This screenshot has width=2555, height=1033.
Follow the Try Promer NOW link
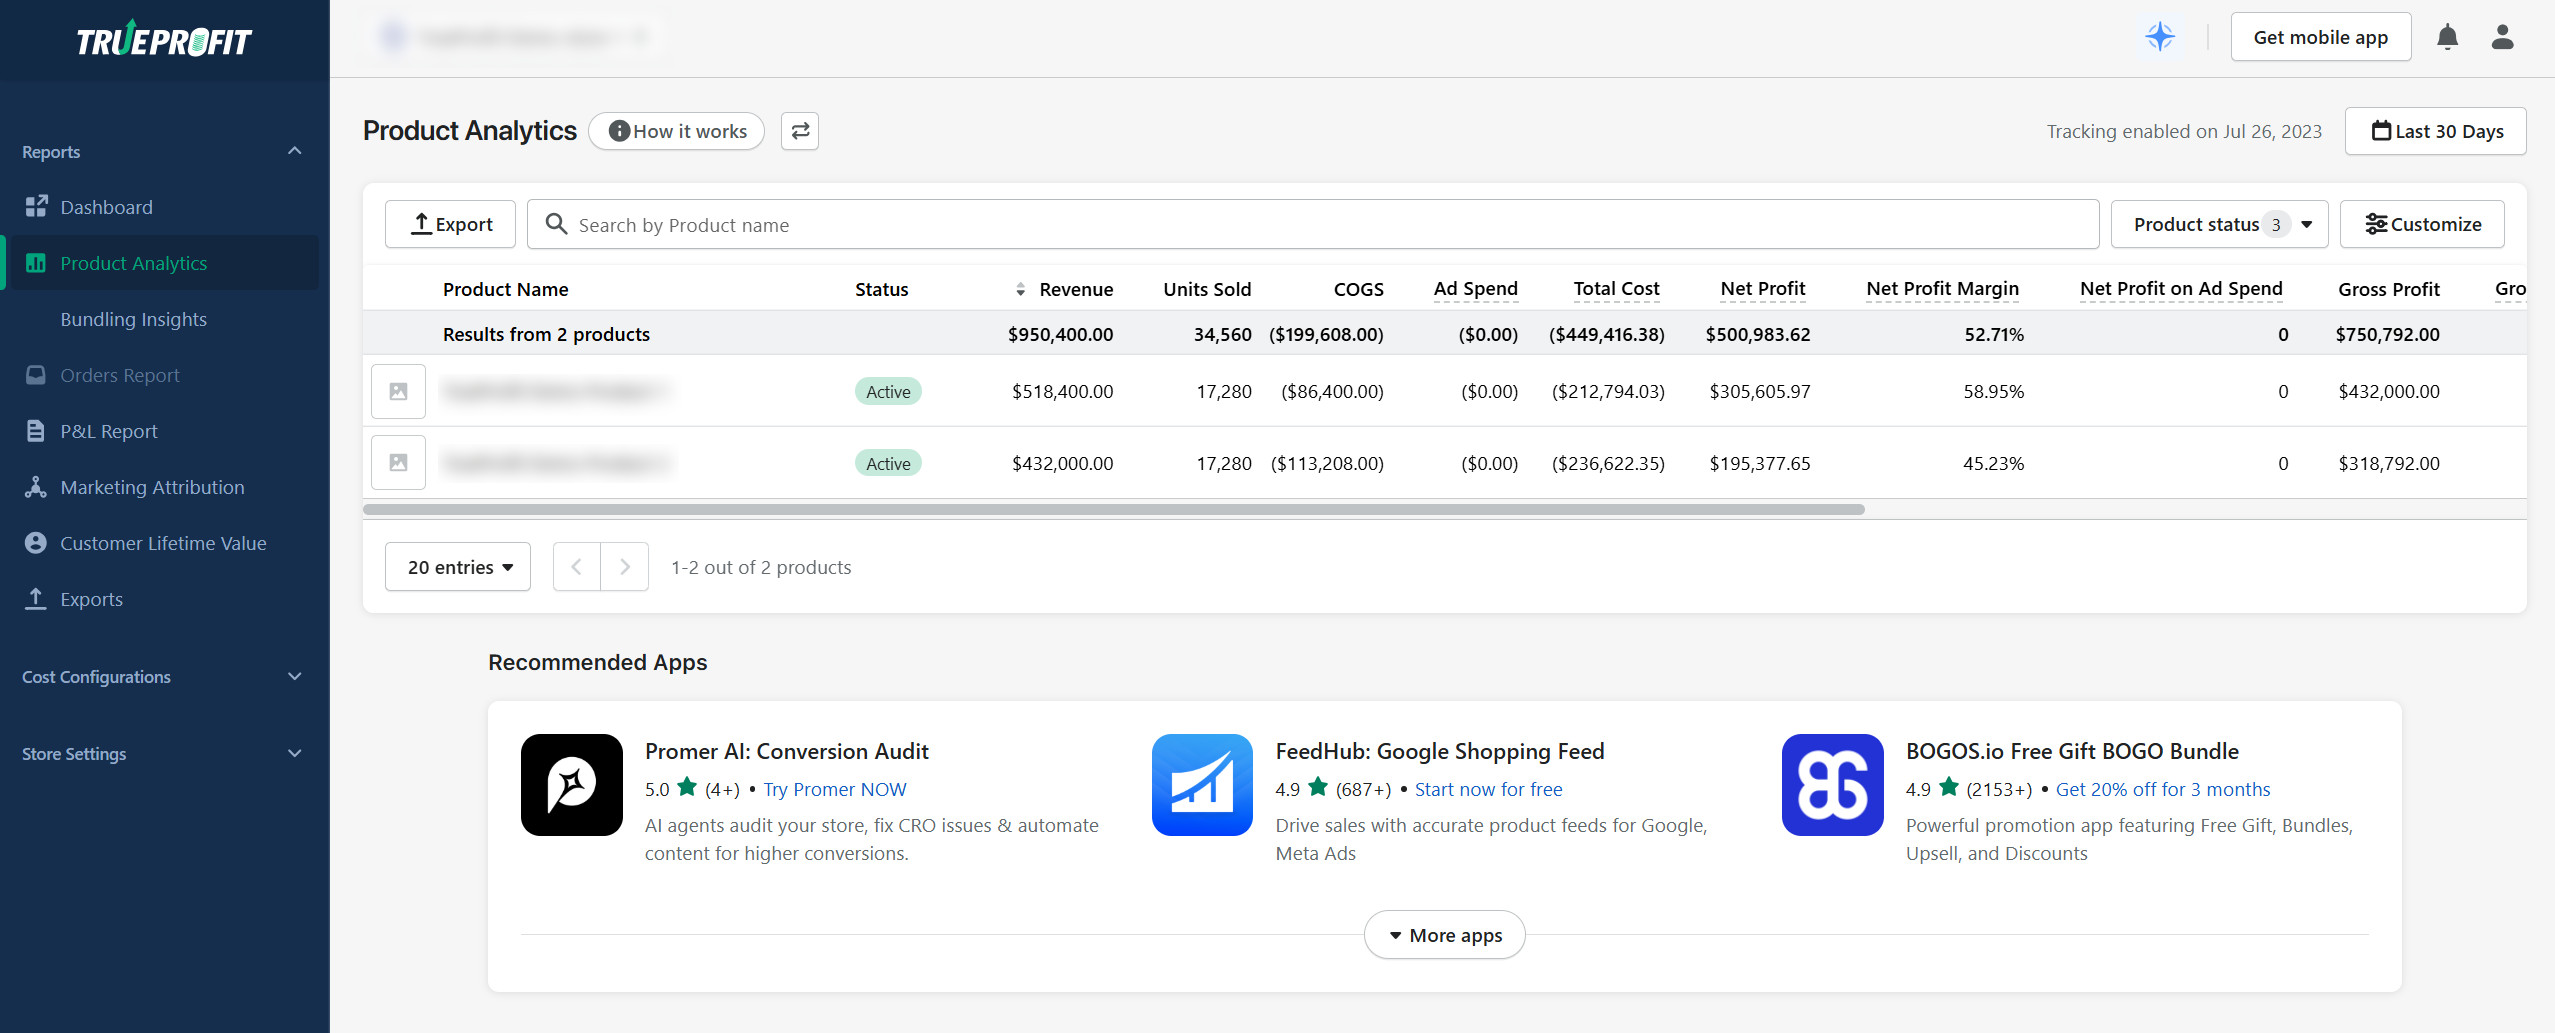click(x=833, y=789)
